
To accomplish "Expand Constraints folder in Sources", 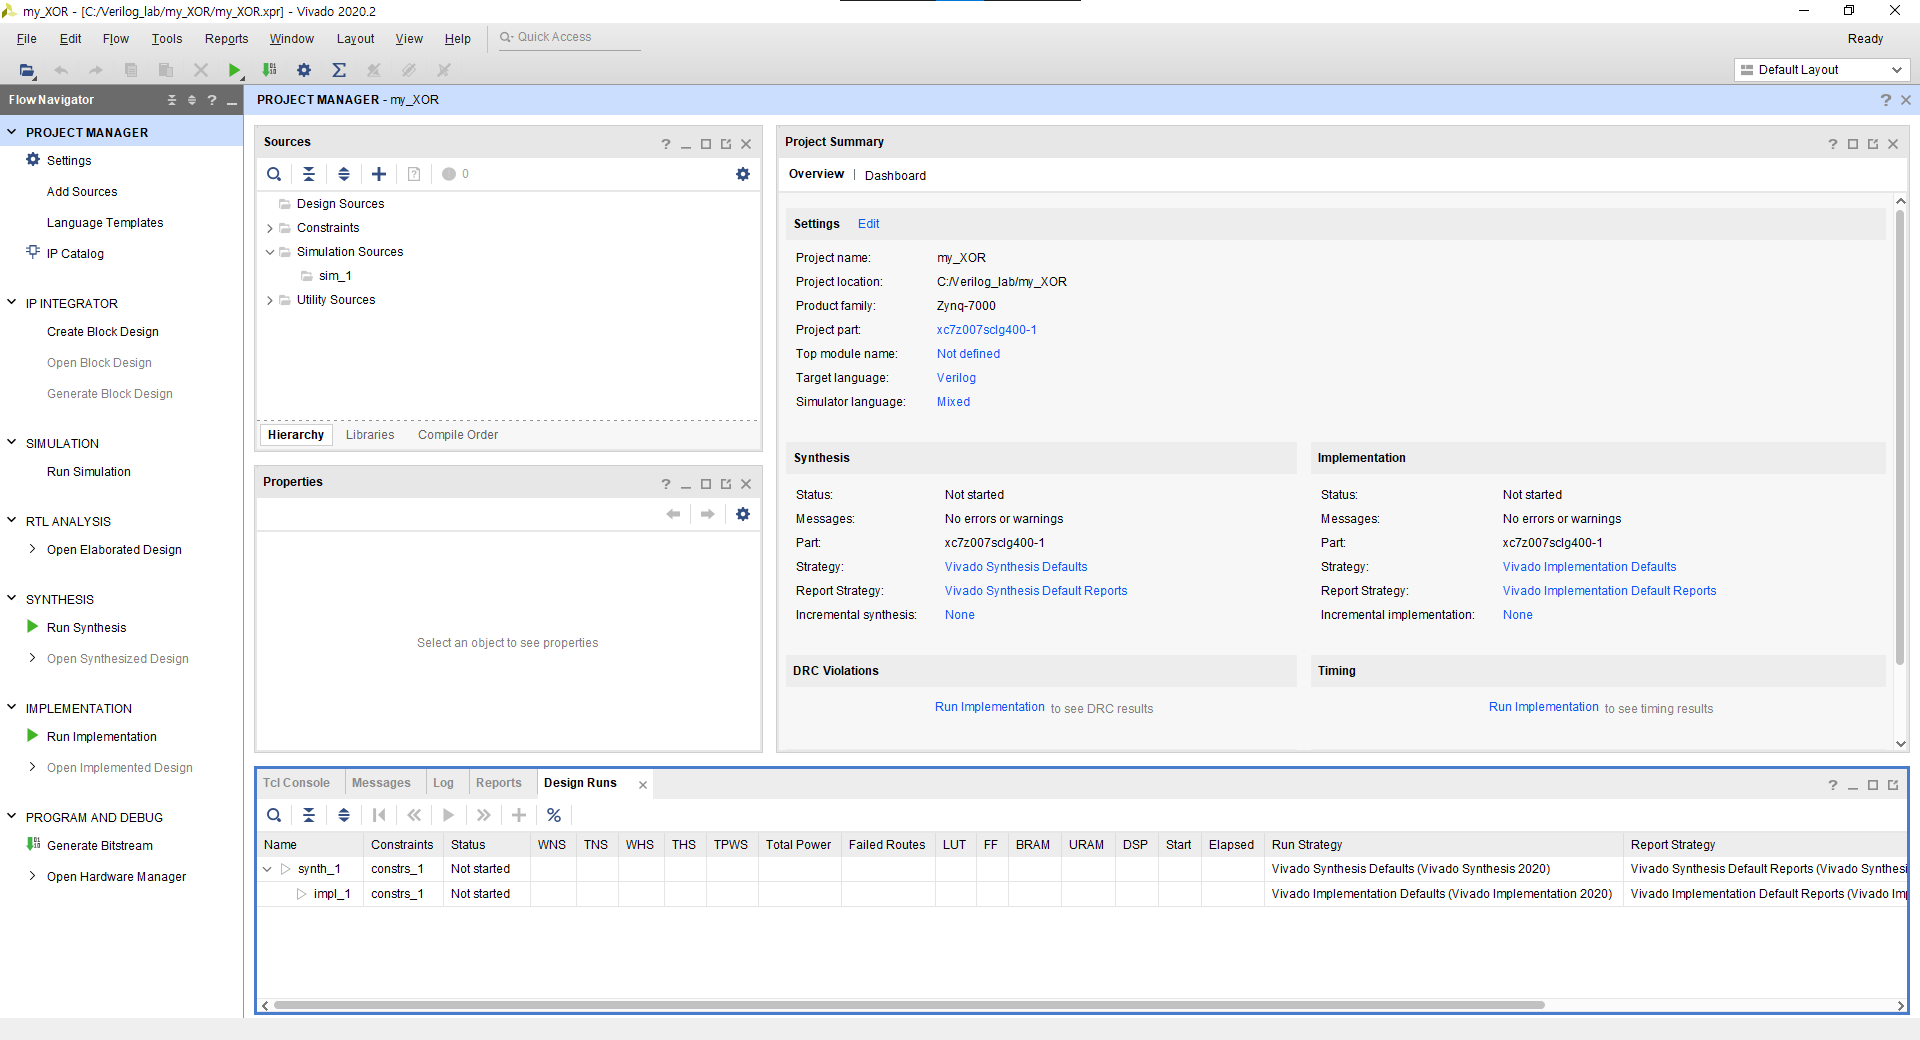I will 270,228.
